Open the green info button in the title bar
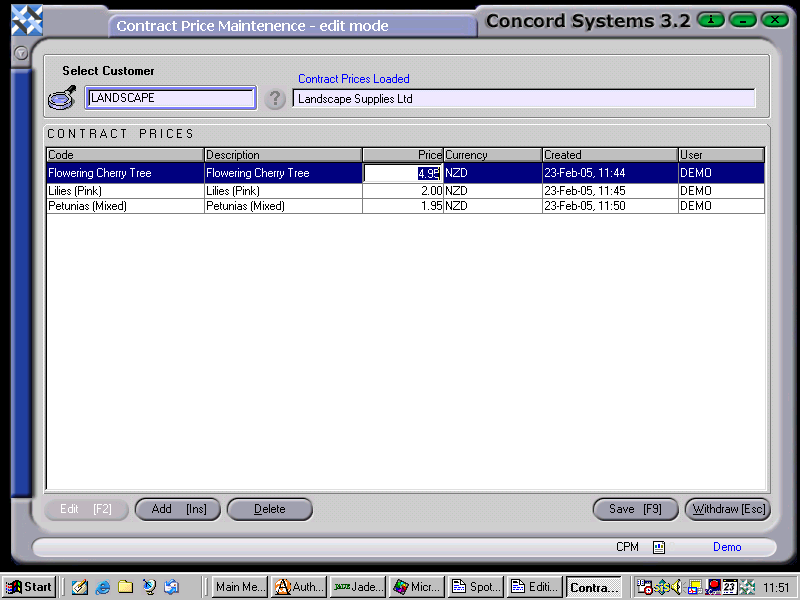The image size is (800, 600). tap(709, 19)
